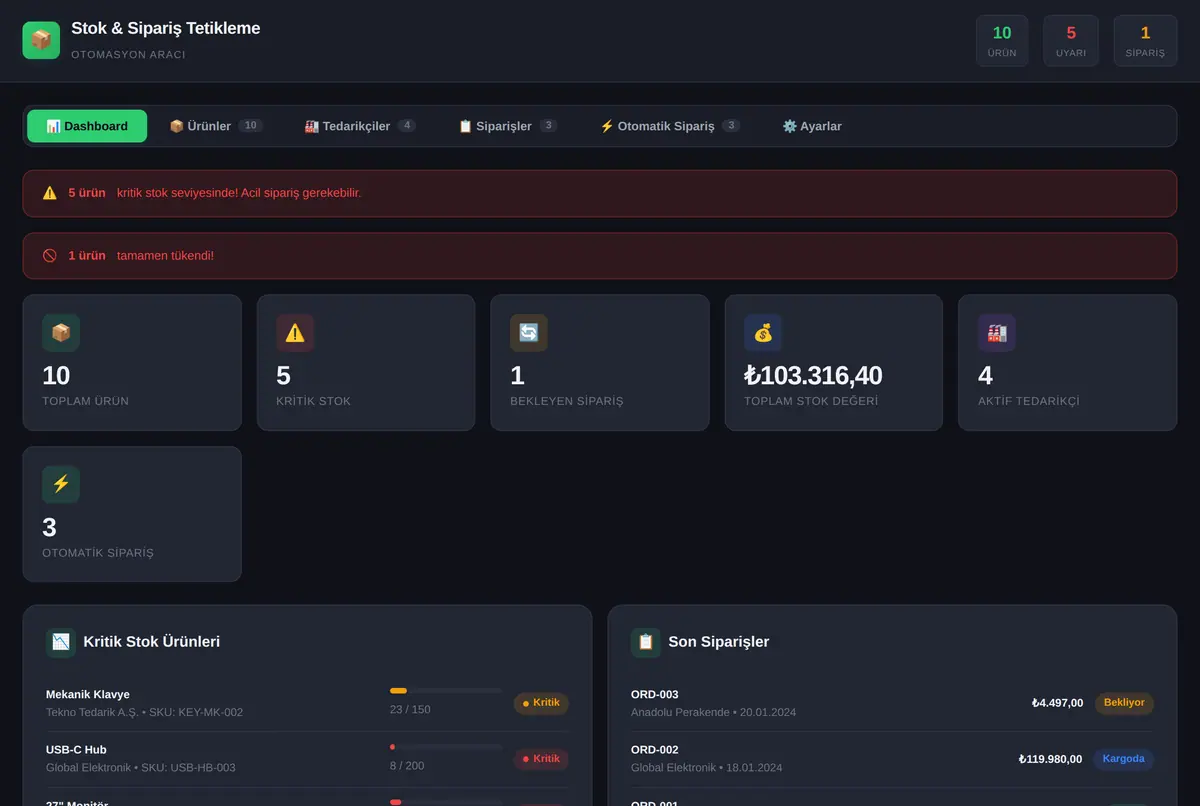
Task: Click the Kritik badge for Mekanik Klavye
Action: 541,703
